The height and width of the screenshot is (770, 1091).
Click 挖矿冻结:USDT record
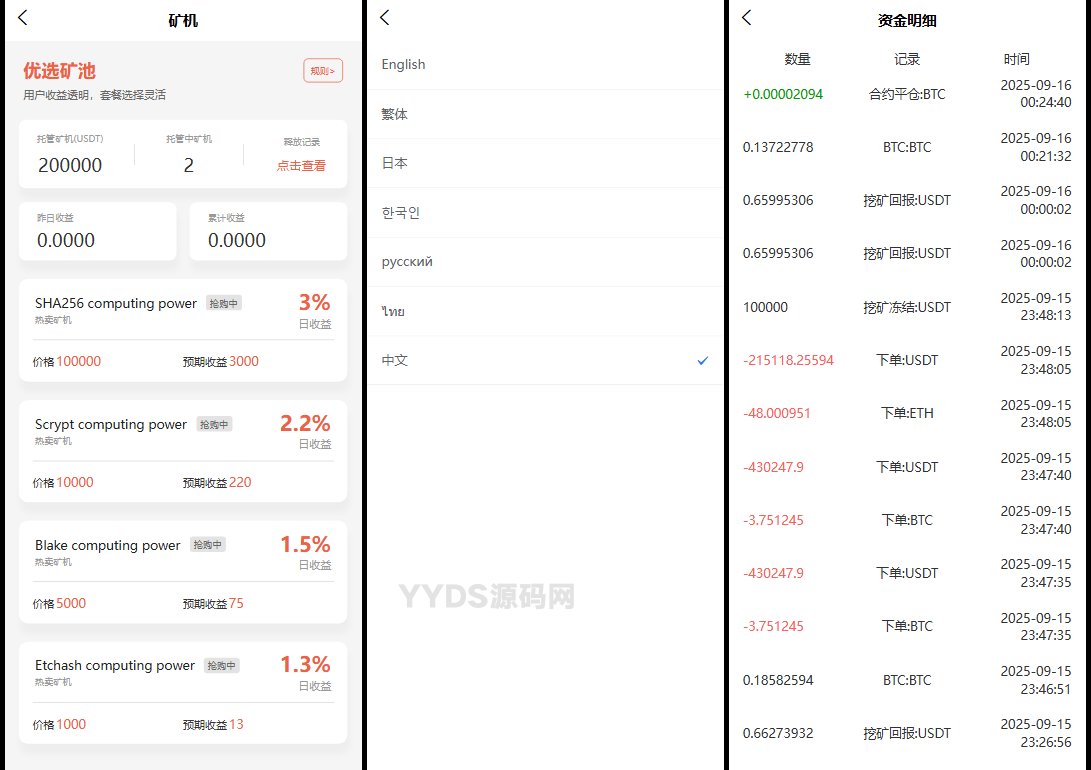[x=907, y=307]
